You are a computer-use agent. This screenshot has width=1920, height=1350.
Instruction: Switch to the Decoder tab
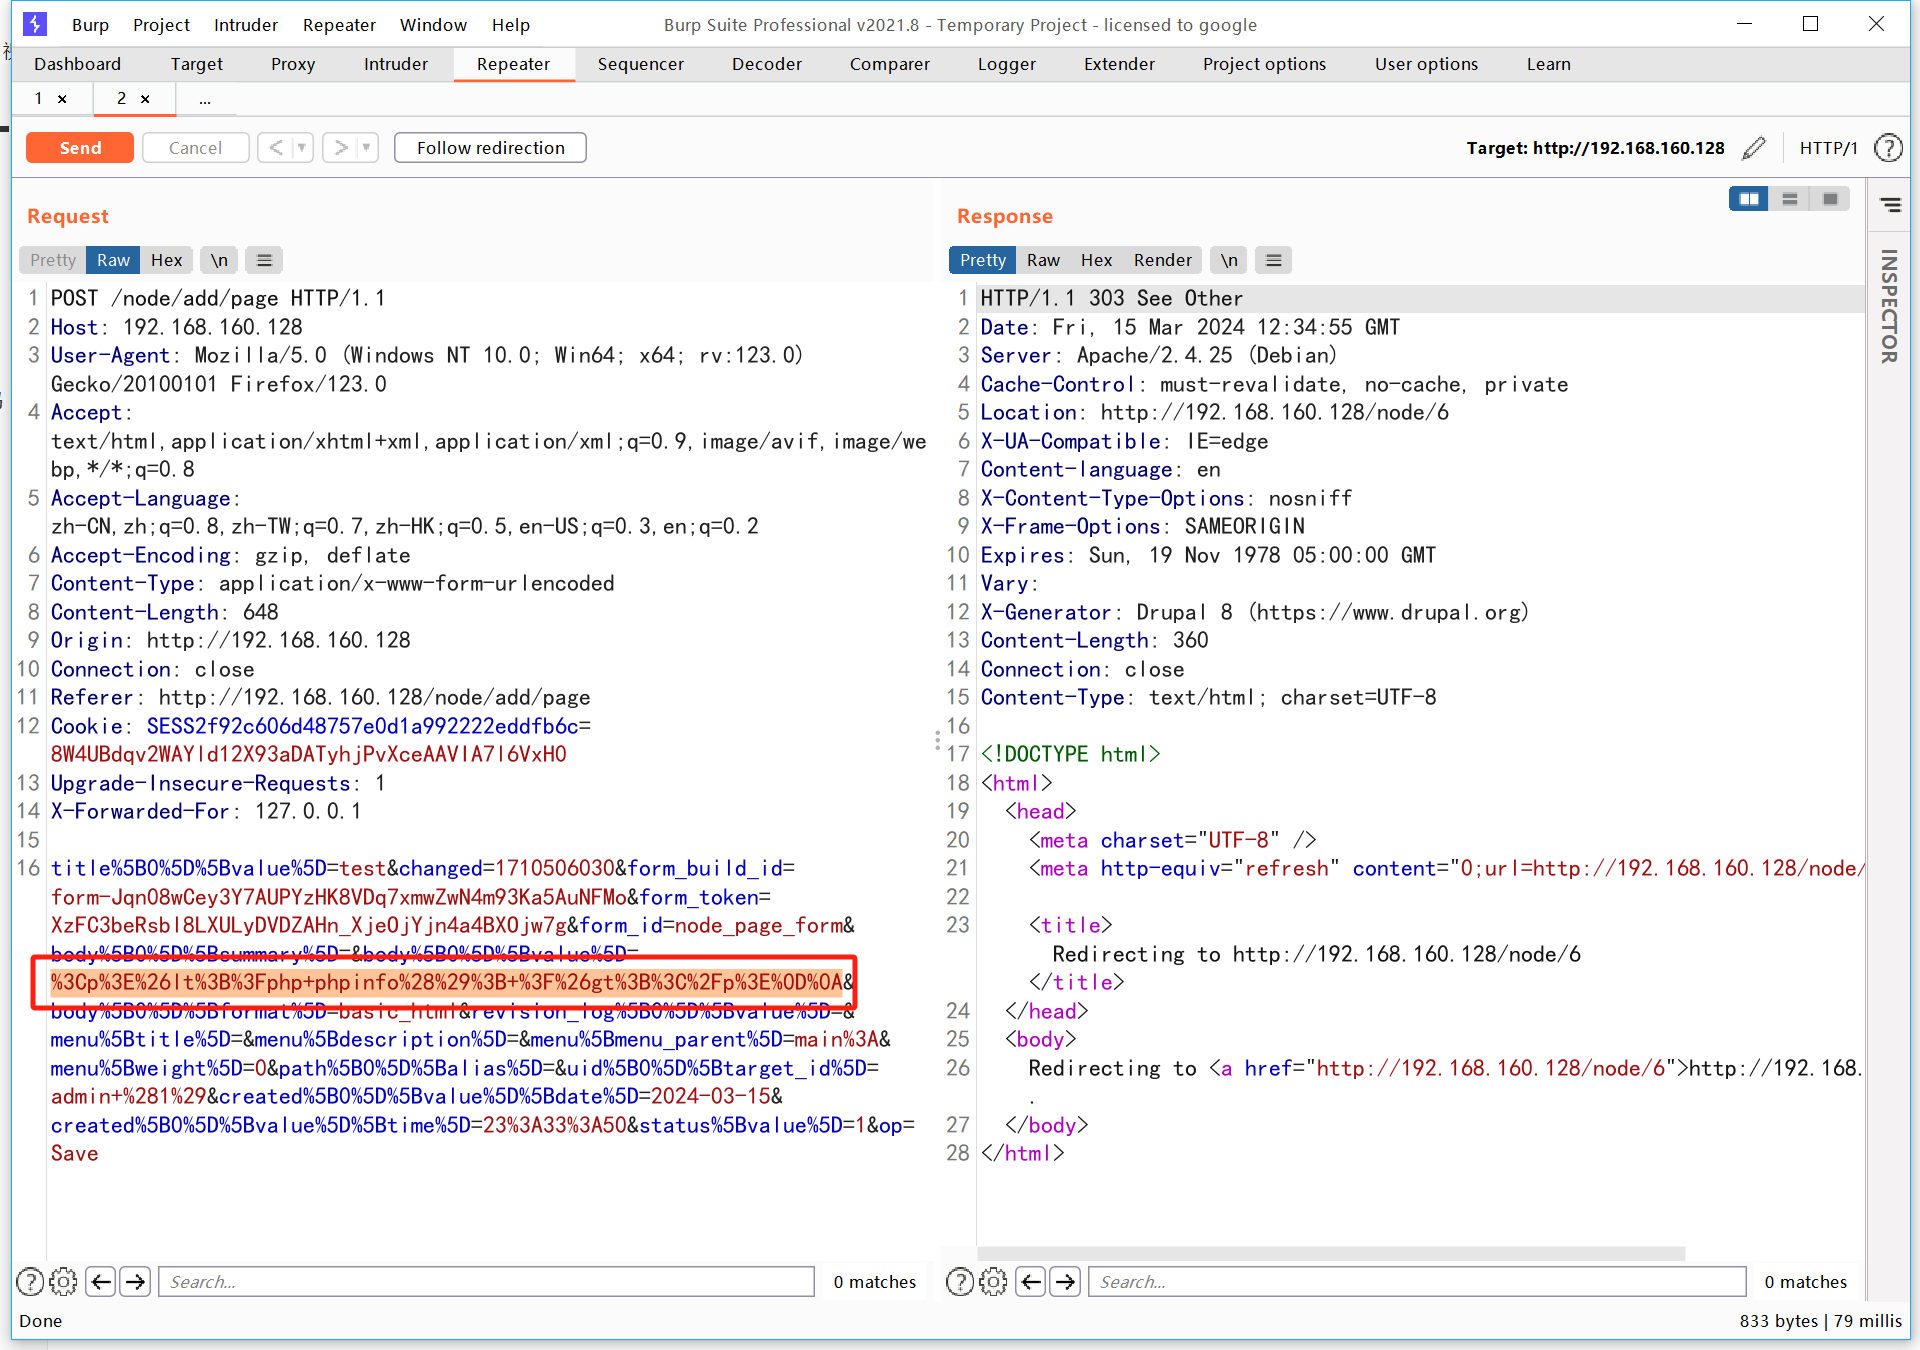tap(766, 64)
